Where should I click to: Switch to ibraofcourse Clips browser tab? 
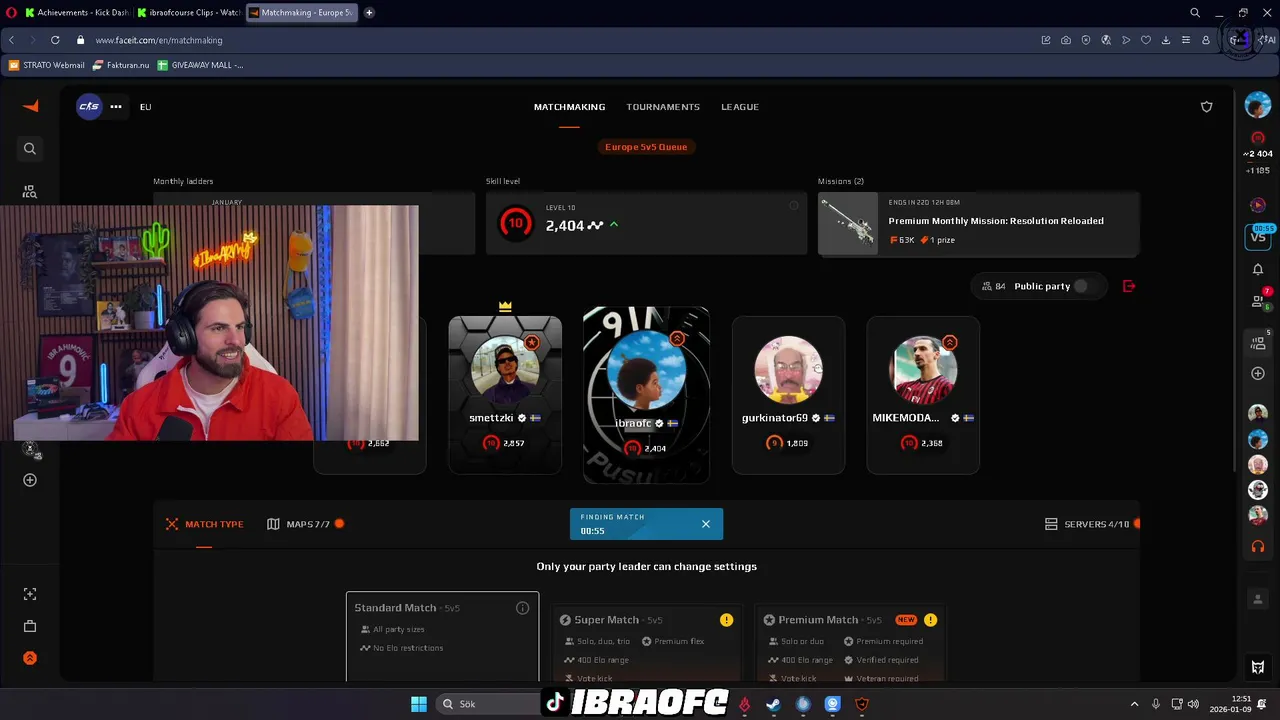(x=189, y=13)
